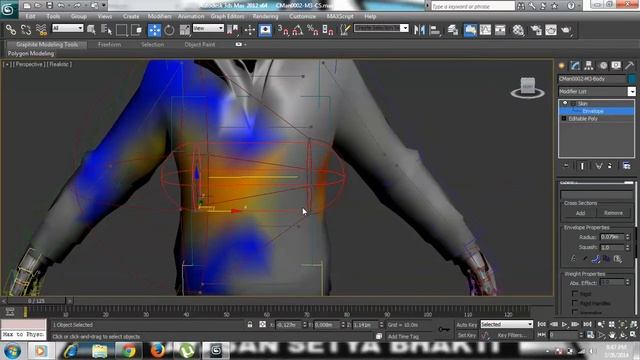Click the envelope Radius field
The width and height of the screenshot is (640, 360).
tap(612, 237)
